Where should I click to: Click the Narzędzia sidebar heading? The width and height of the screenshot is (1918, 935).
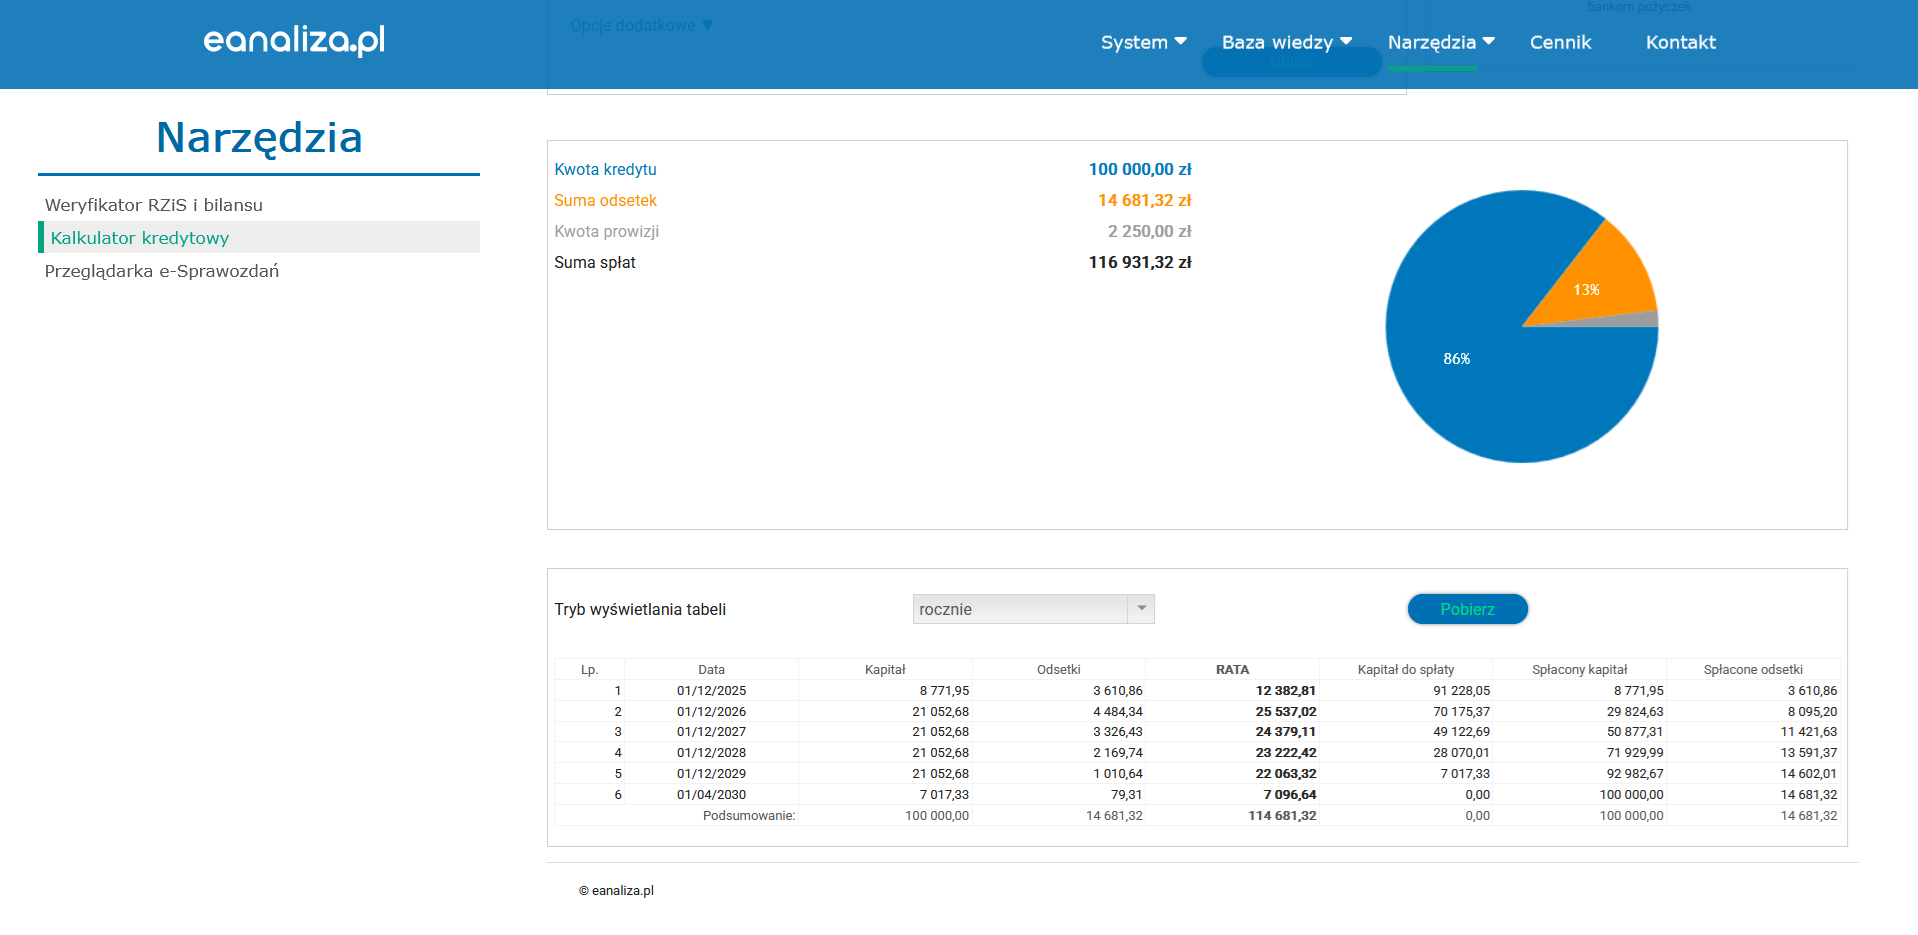pos(259,137)
